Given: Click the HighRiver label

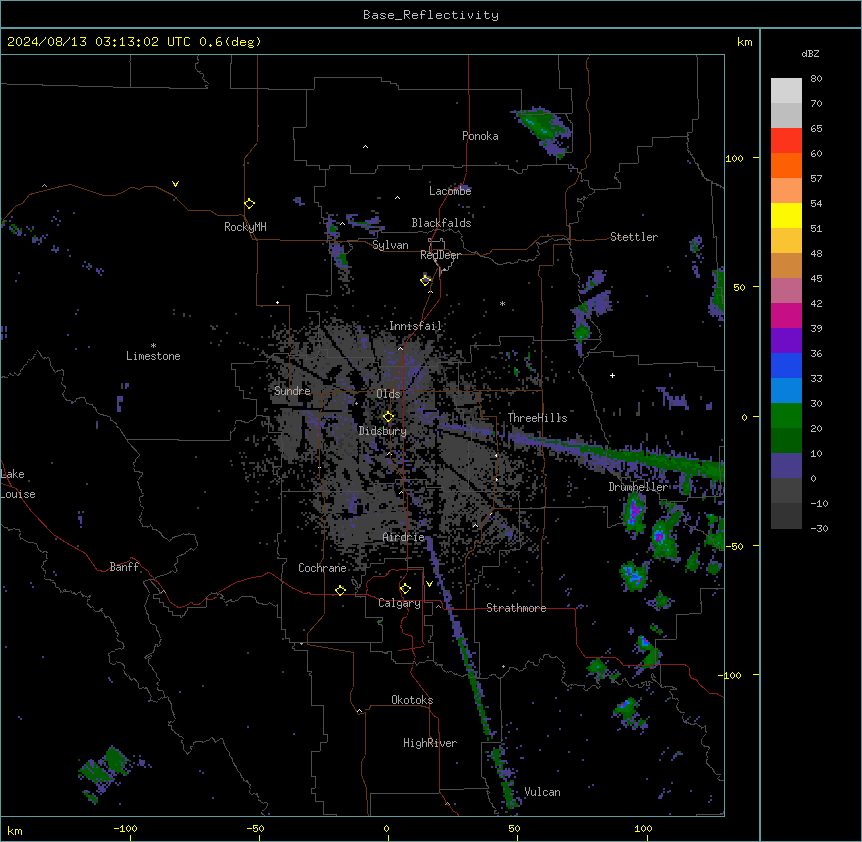Looking at the screenshot, I should pyautogui.click(x=430, y=743).
